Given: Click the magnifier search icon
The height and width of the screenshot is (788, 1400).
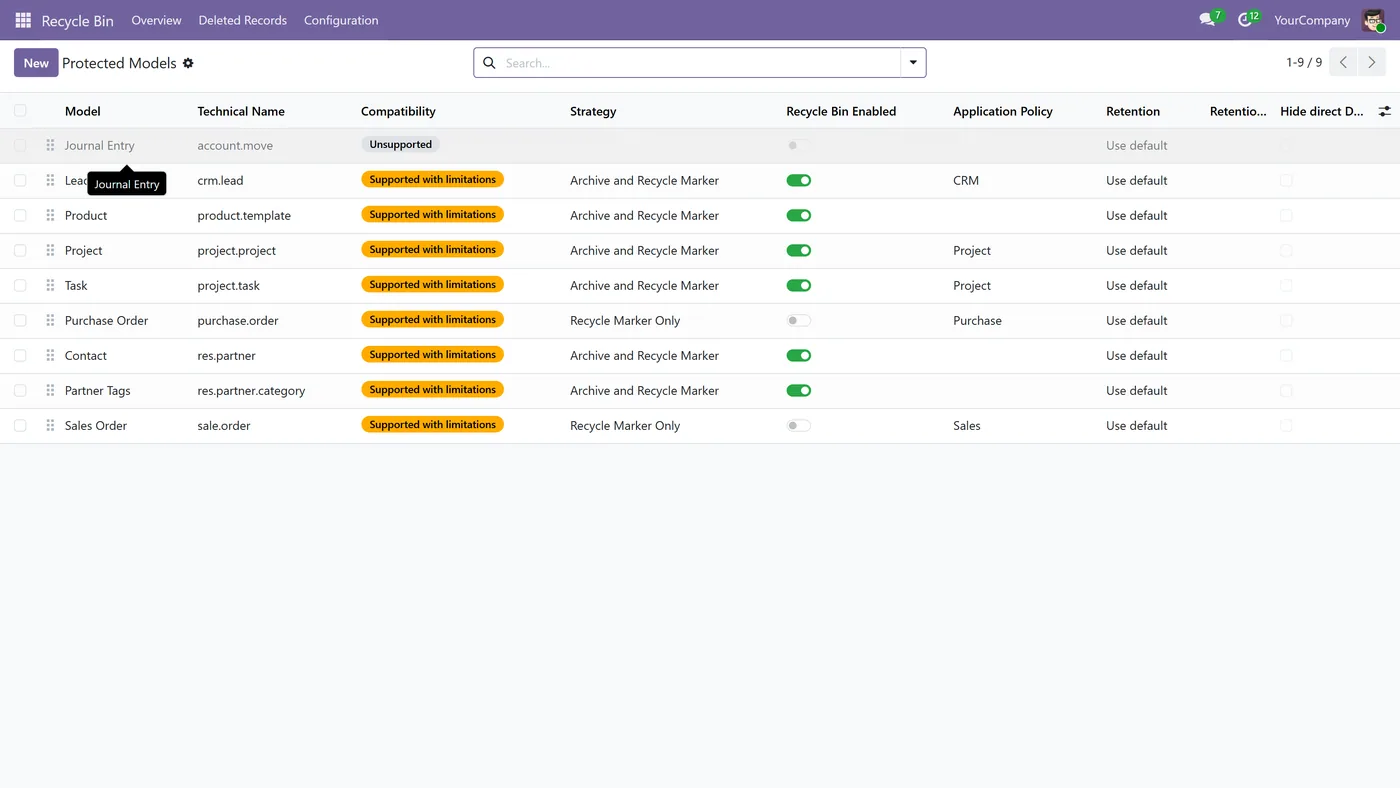Looking at the screenshot, I should pos(489,63).
